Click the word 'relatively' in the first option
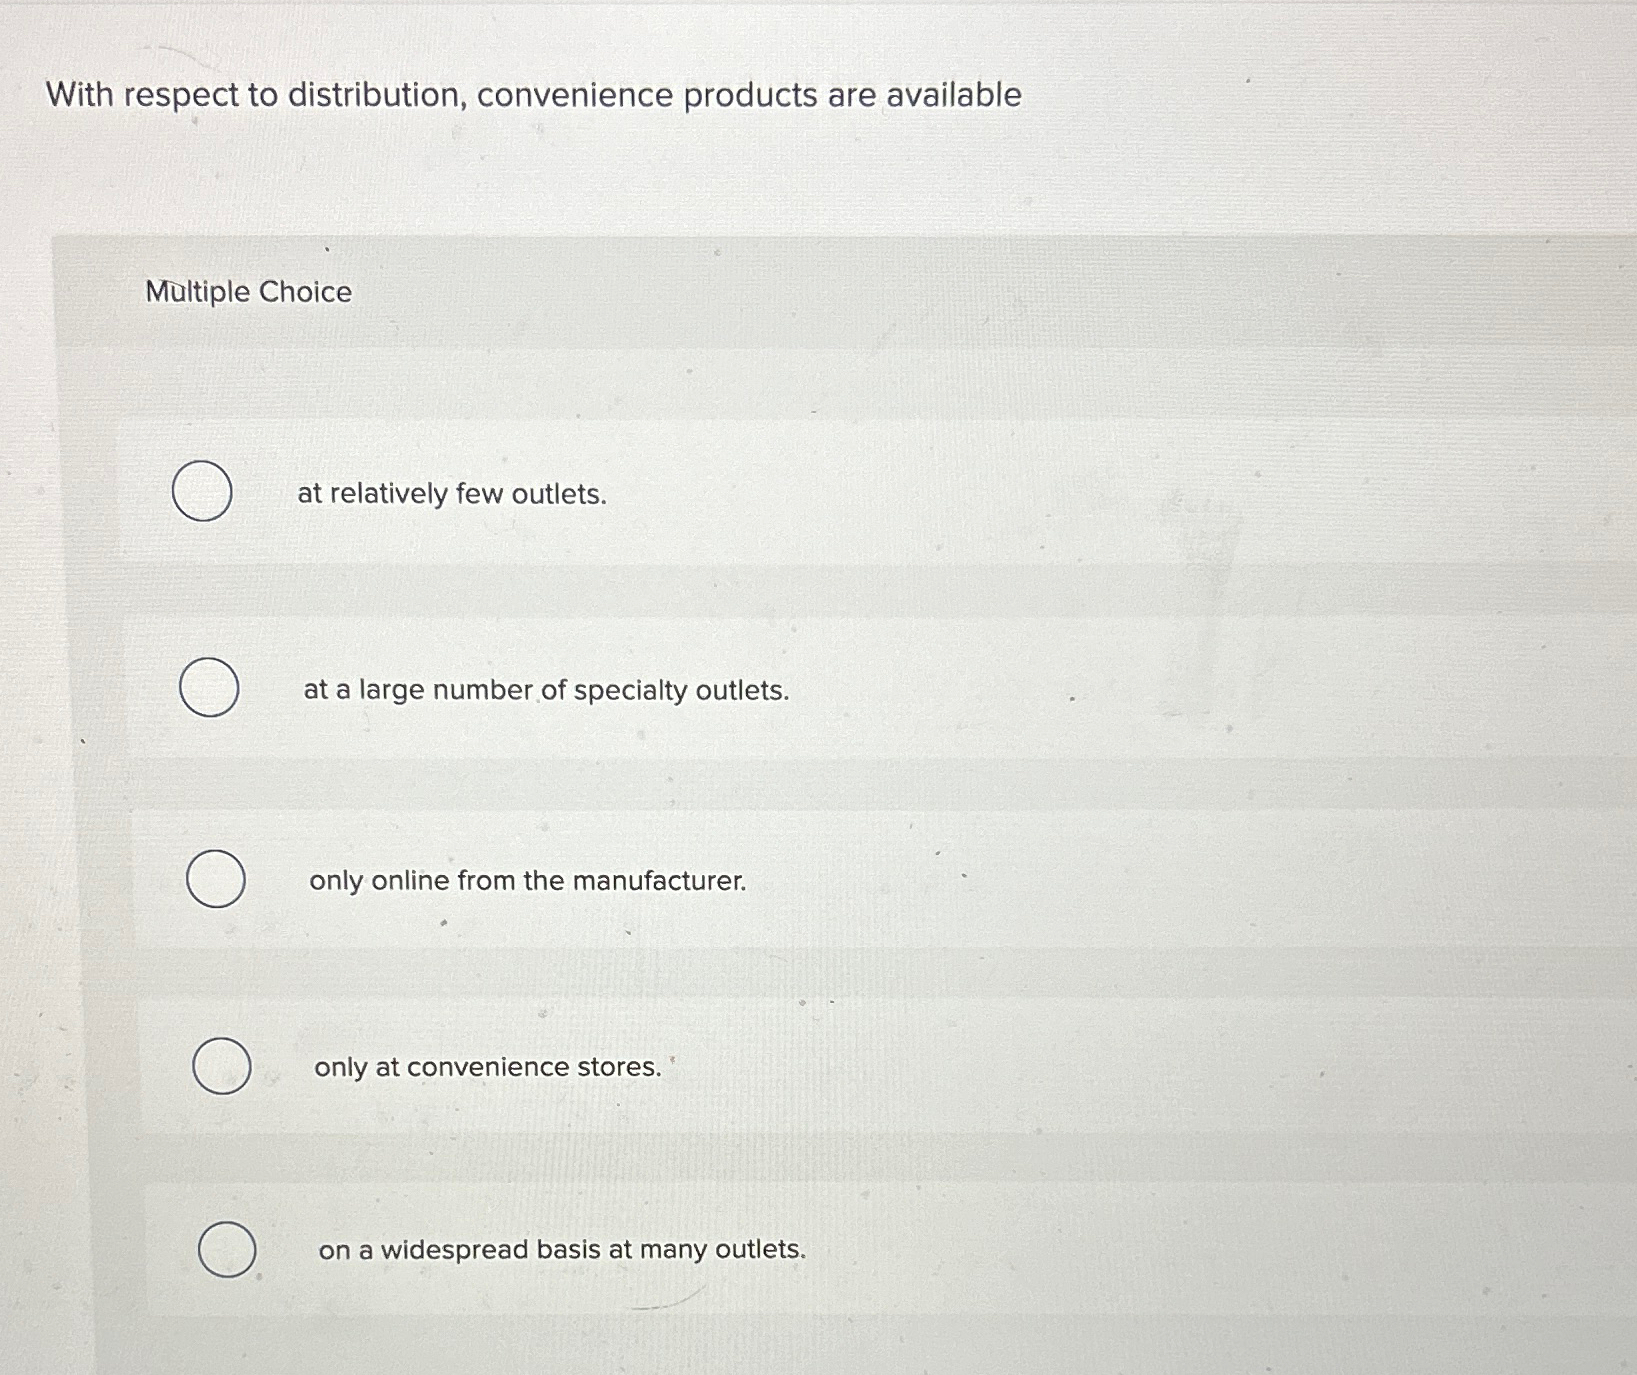Screen dimensions: 1637x1375 tap(389, 494)
